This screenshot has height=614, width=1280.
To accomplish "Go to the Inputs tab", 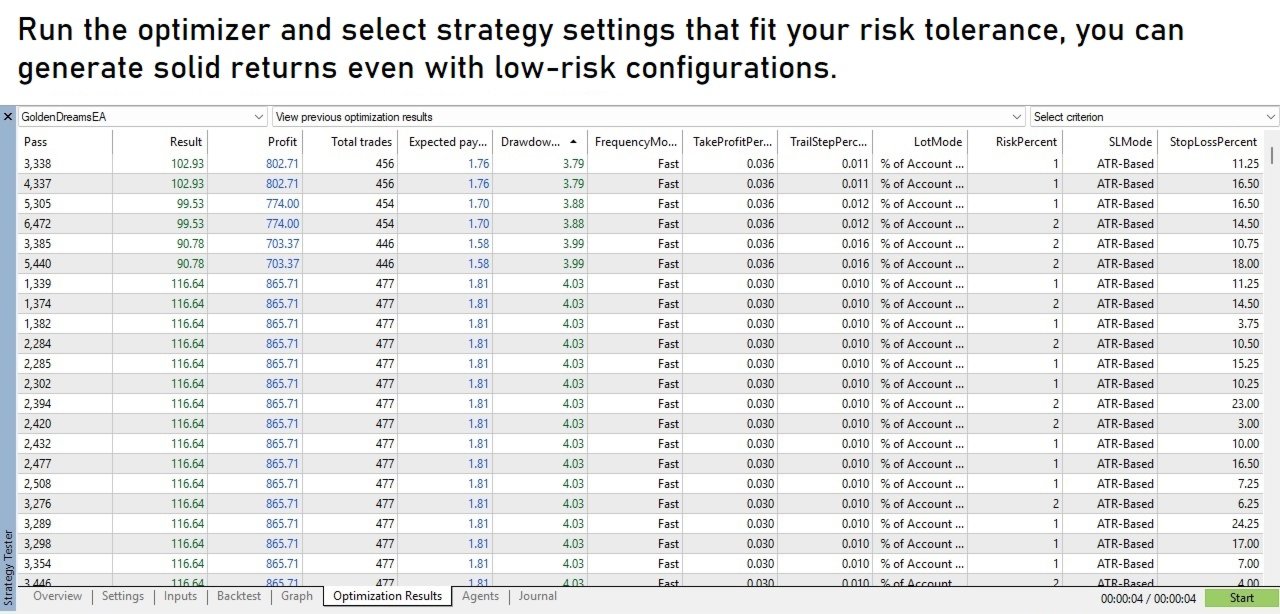I will tap(180, 596).
